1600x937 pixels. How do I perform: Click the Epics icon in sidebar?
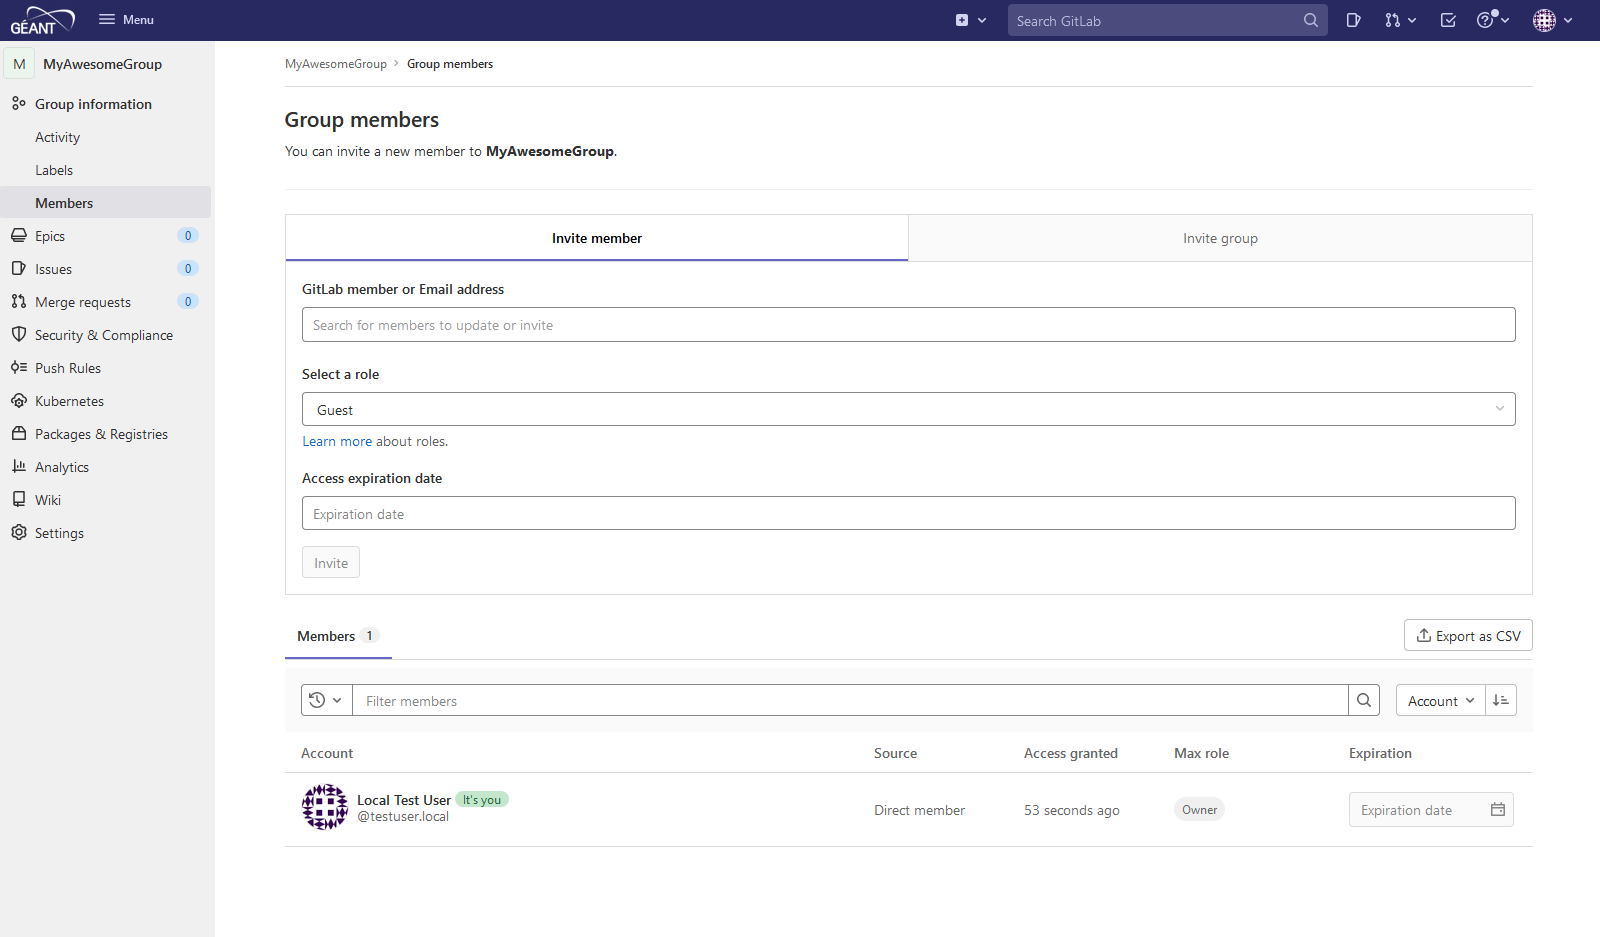point(18,236)
